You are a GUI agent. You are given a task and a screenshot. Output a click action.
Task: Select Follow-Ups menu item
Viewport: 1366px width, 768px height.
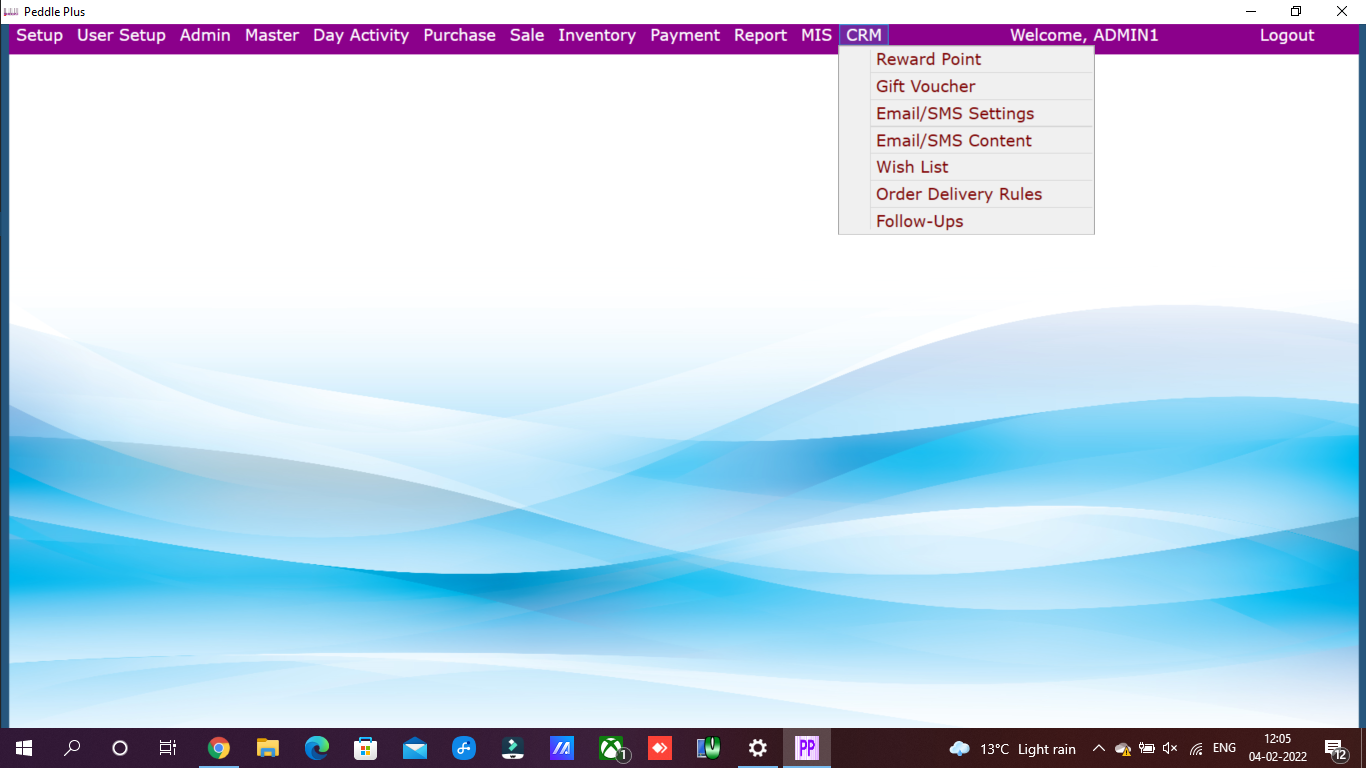[x=919, y=221]
